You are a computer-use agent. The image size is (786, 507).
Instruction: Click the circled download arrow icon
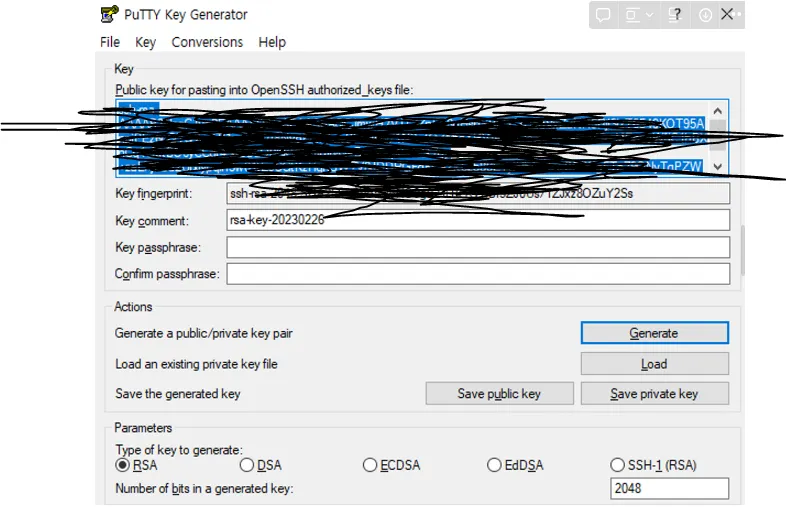coord(705,16)
